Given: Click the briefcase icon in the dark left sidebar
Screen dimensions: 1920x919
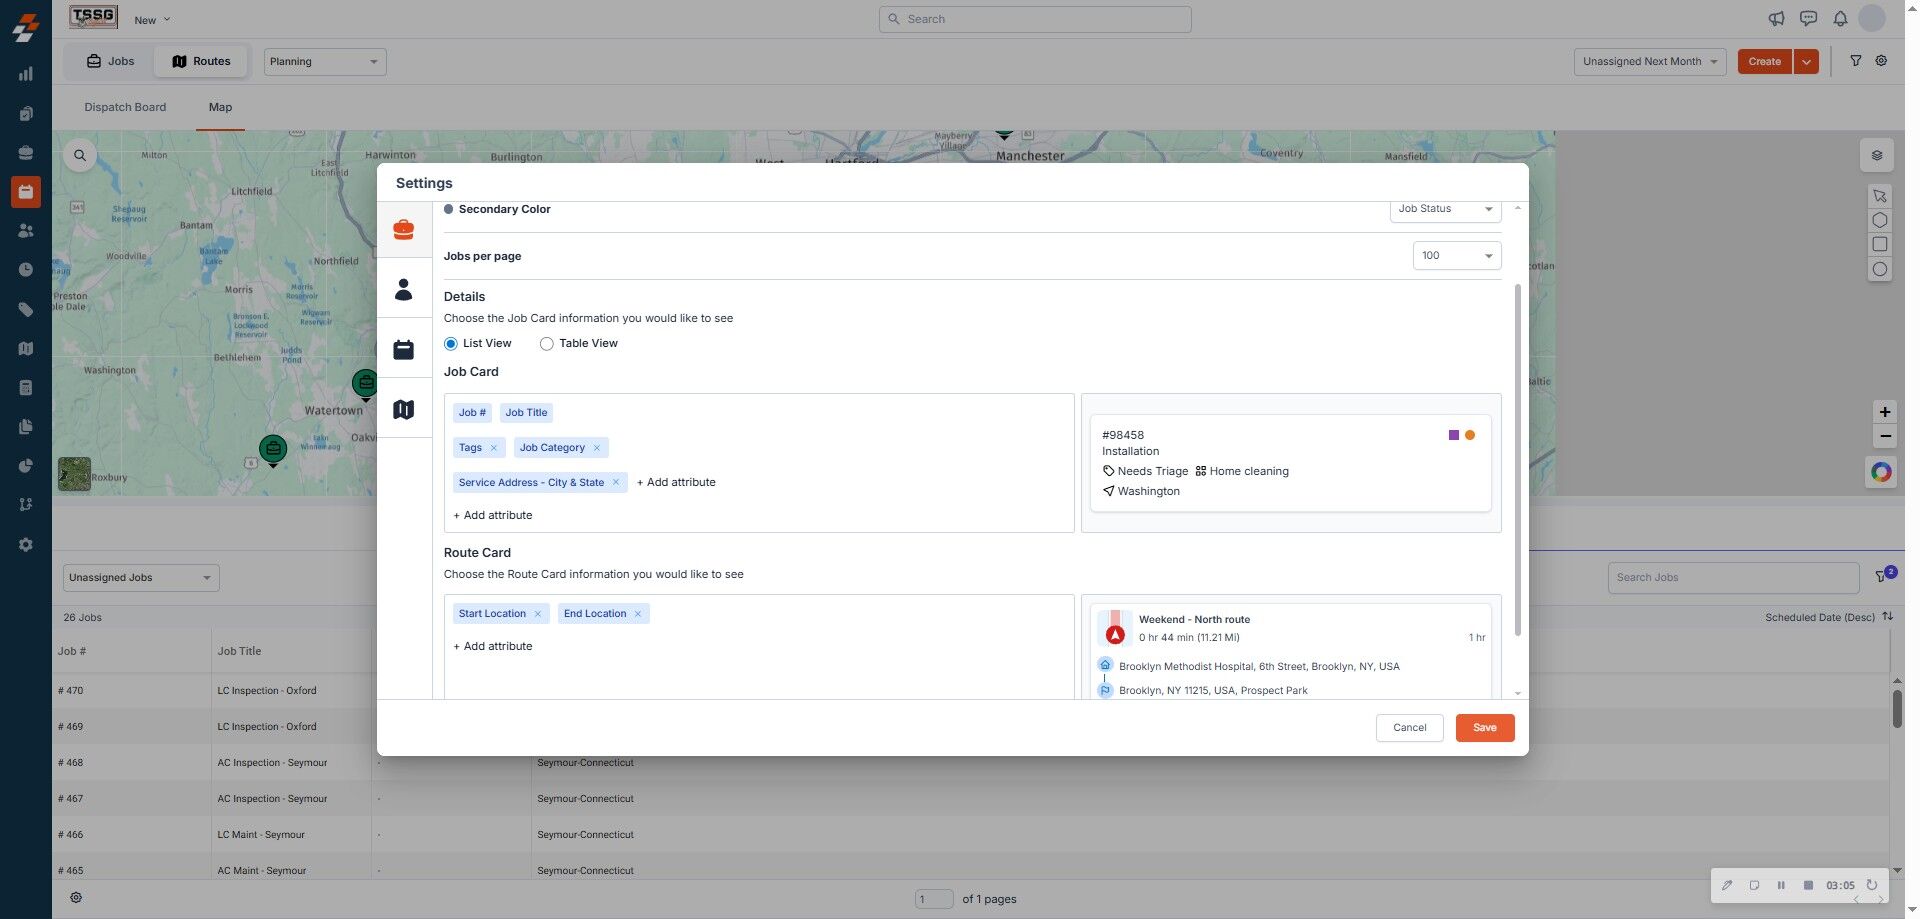Looking at the screenshot, I should tap(26, 152).
